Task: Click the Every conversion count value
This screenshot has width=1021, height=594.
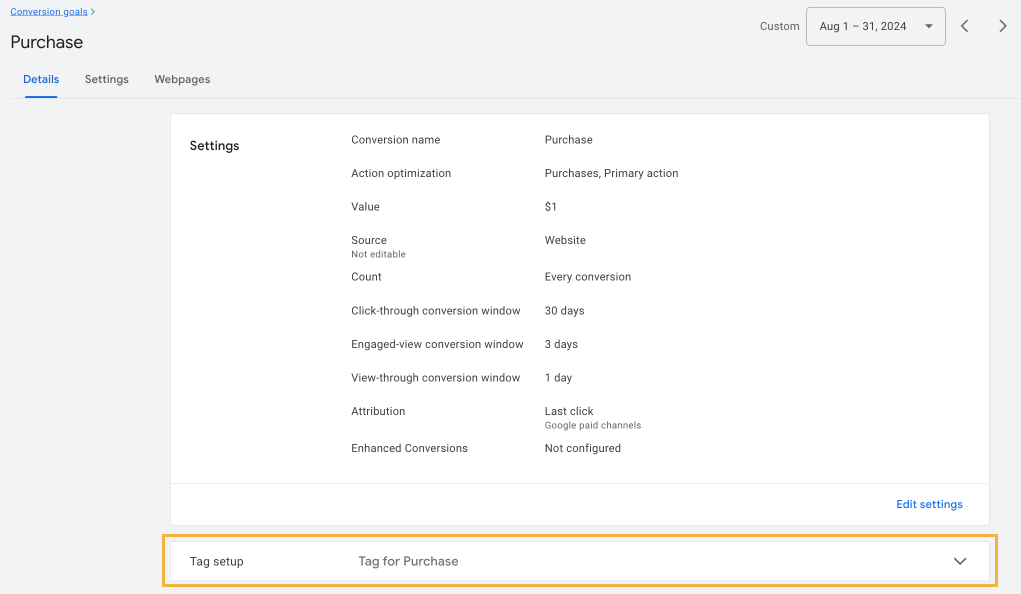Action: pos(588,277)
